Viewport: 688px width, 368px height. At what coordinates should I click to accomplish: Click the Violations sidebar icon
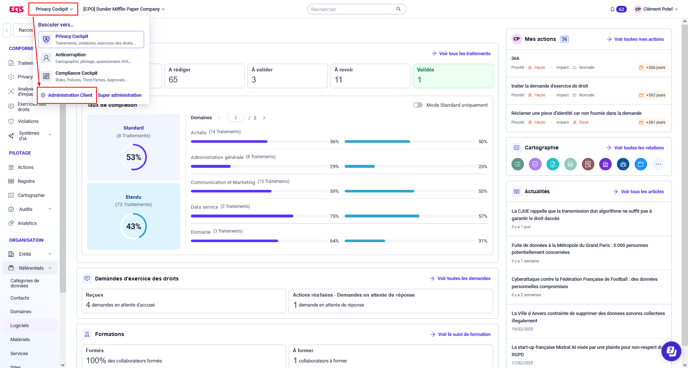click(11, 121)
